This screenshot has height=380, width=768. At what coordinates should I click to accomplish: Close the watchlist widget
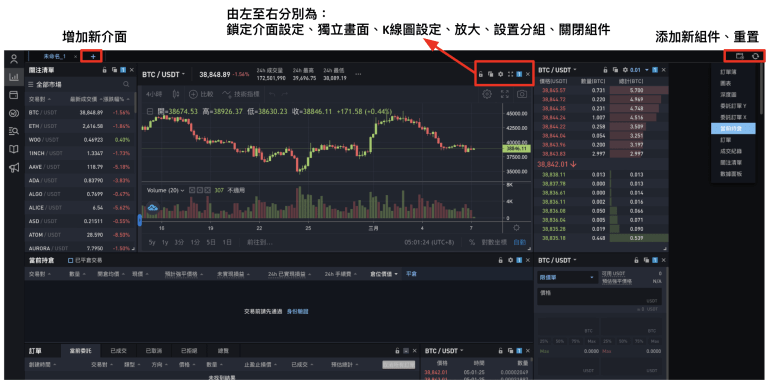[132, 70]
